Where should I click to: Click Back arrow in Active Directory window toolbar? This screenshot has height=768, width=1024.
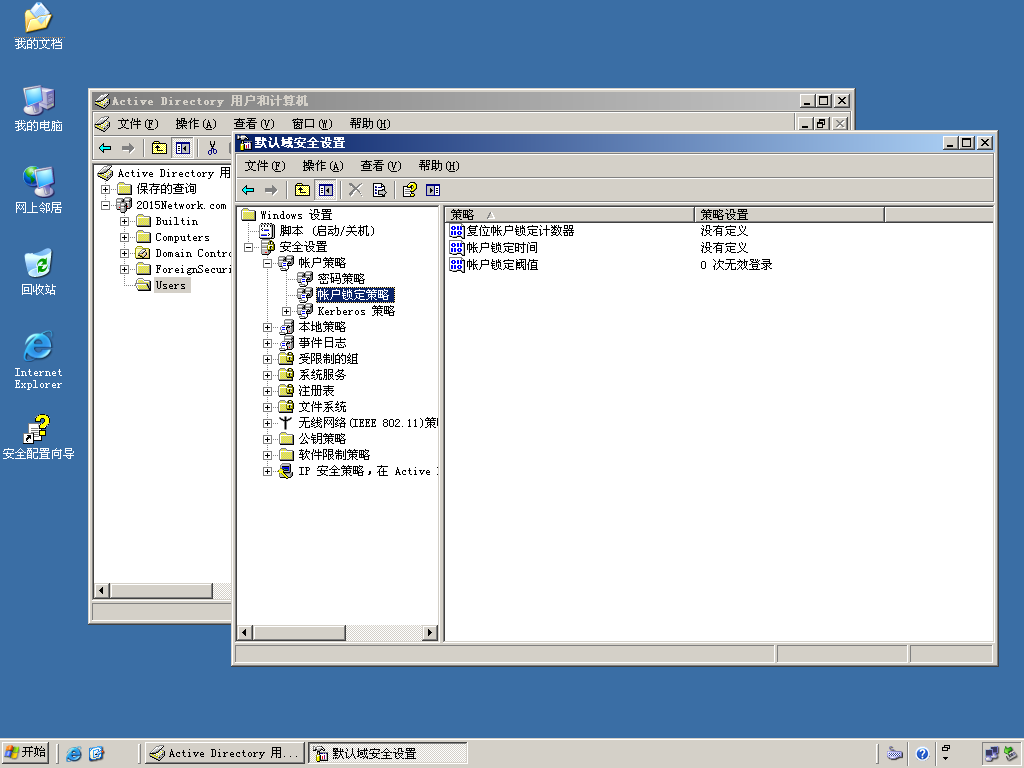pos(105,148)
